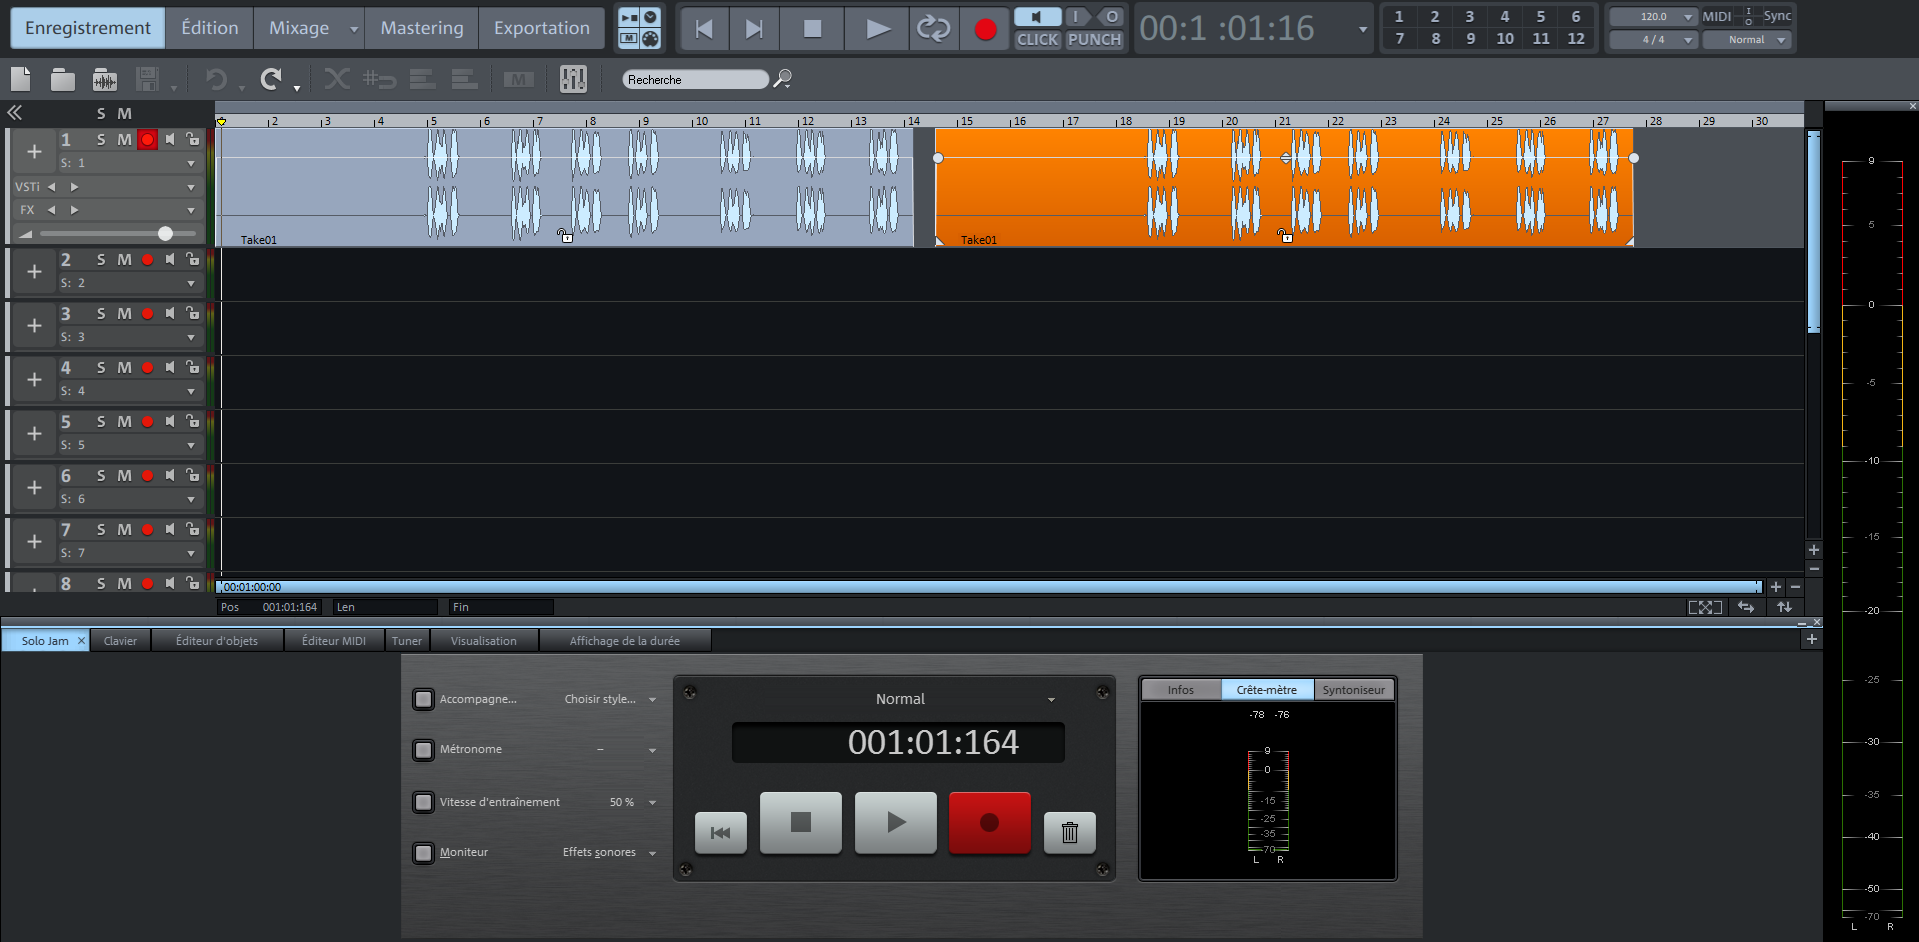This screenshot has width=1919, height=942.
Task: Click the redo arrow icon
Action: click(271, 79)
